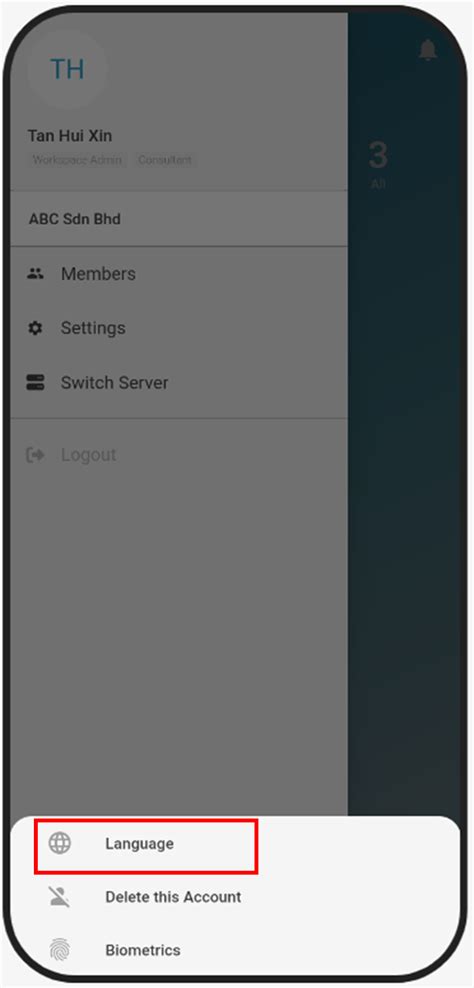474x988 pixels.
Task: Tap the Switch Server icon
Action: pyautogui.click(x=35, y=382)
